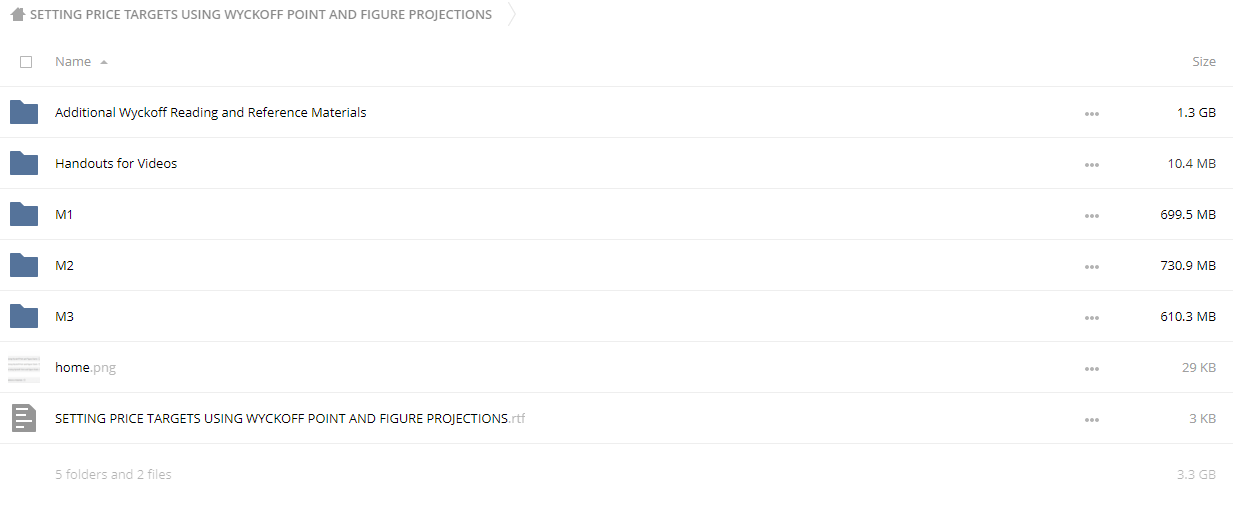Open more options for M3 folder

1091,317
